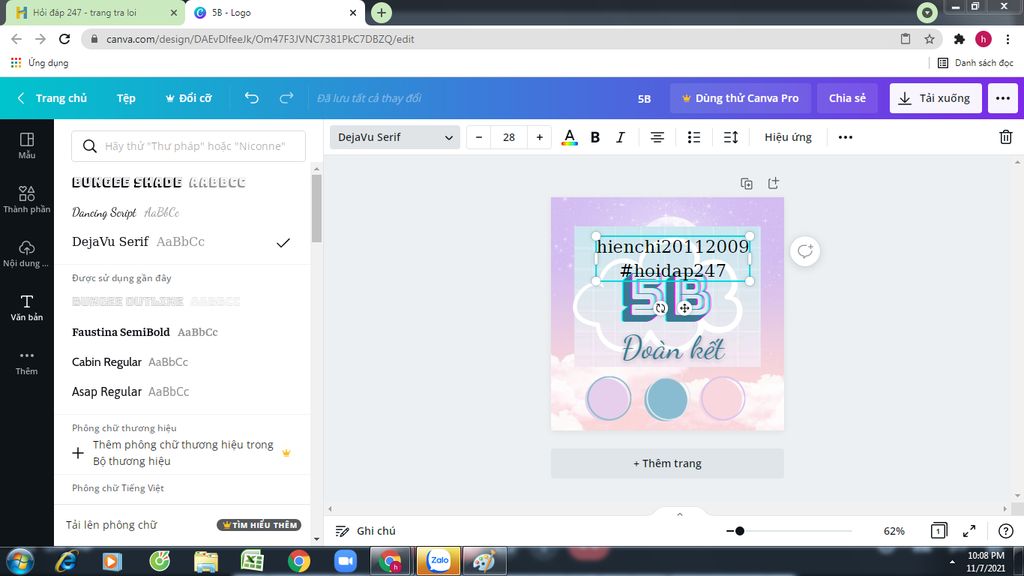Open Zoom from the taskbar
This screenshot has height=576, width=1024.
click(x=345, y=561)
